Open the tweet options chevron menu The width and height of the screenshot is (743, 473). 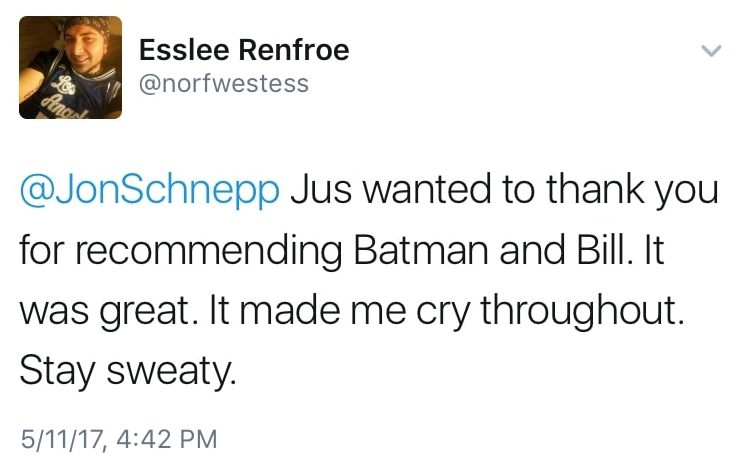click(x=709, y=50)
